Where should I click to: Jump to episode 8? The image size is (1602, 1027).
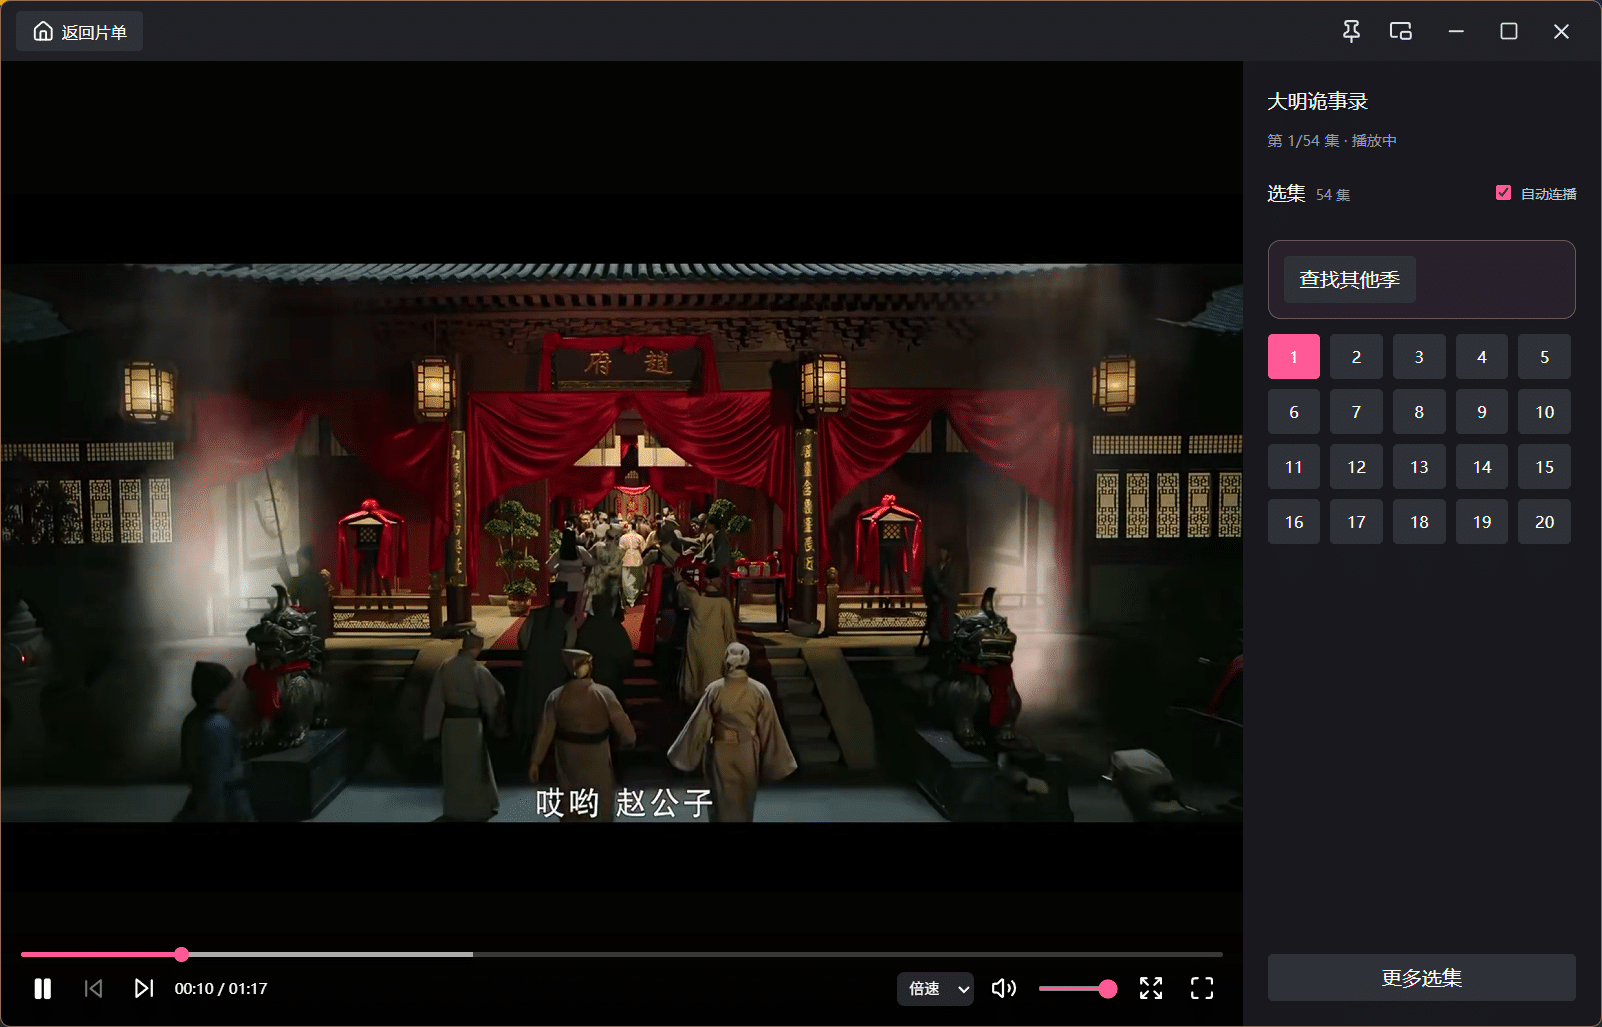click(1419, 412)
